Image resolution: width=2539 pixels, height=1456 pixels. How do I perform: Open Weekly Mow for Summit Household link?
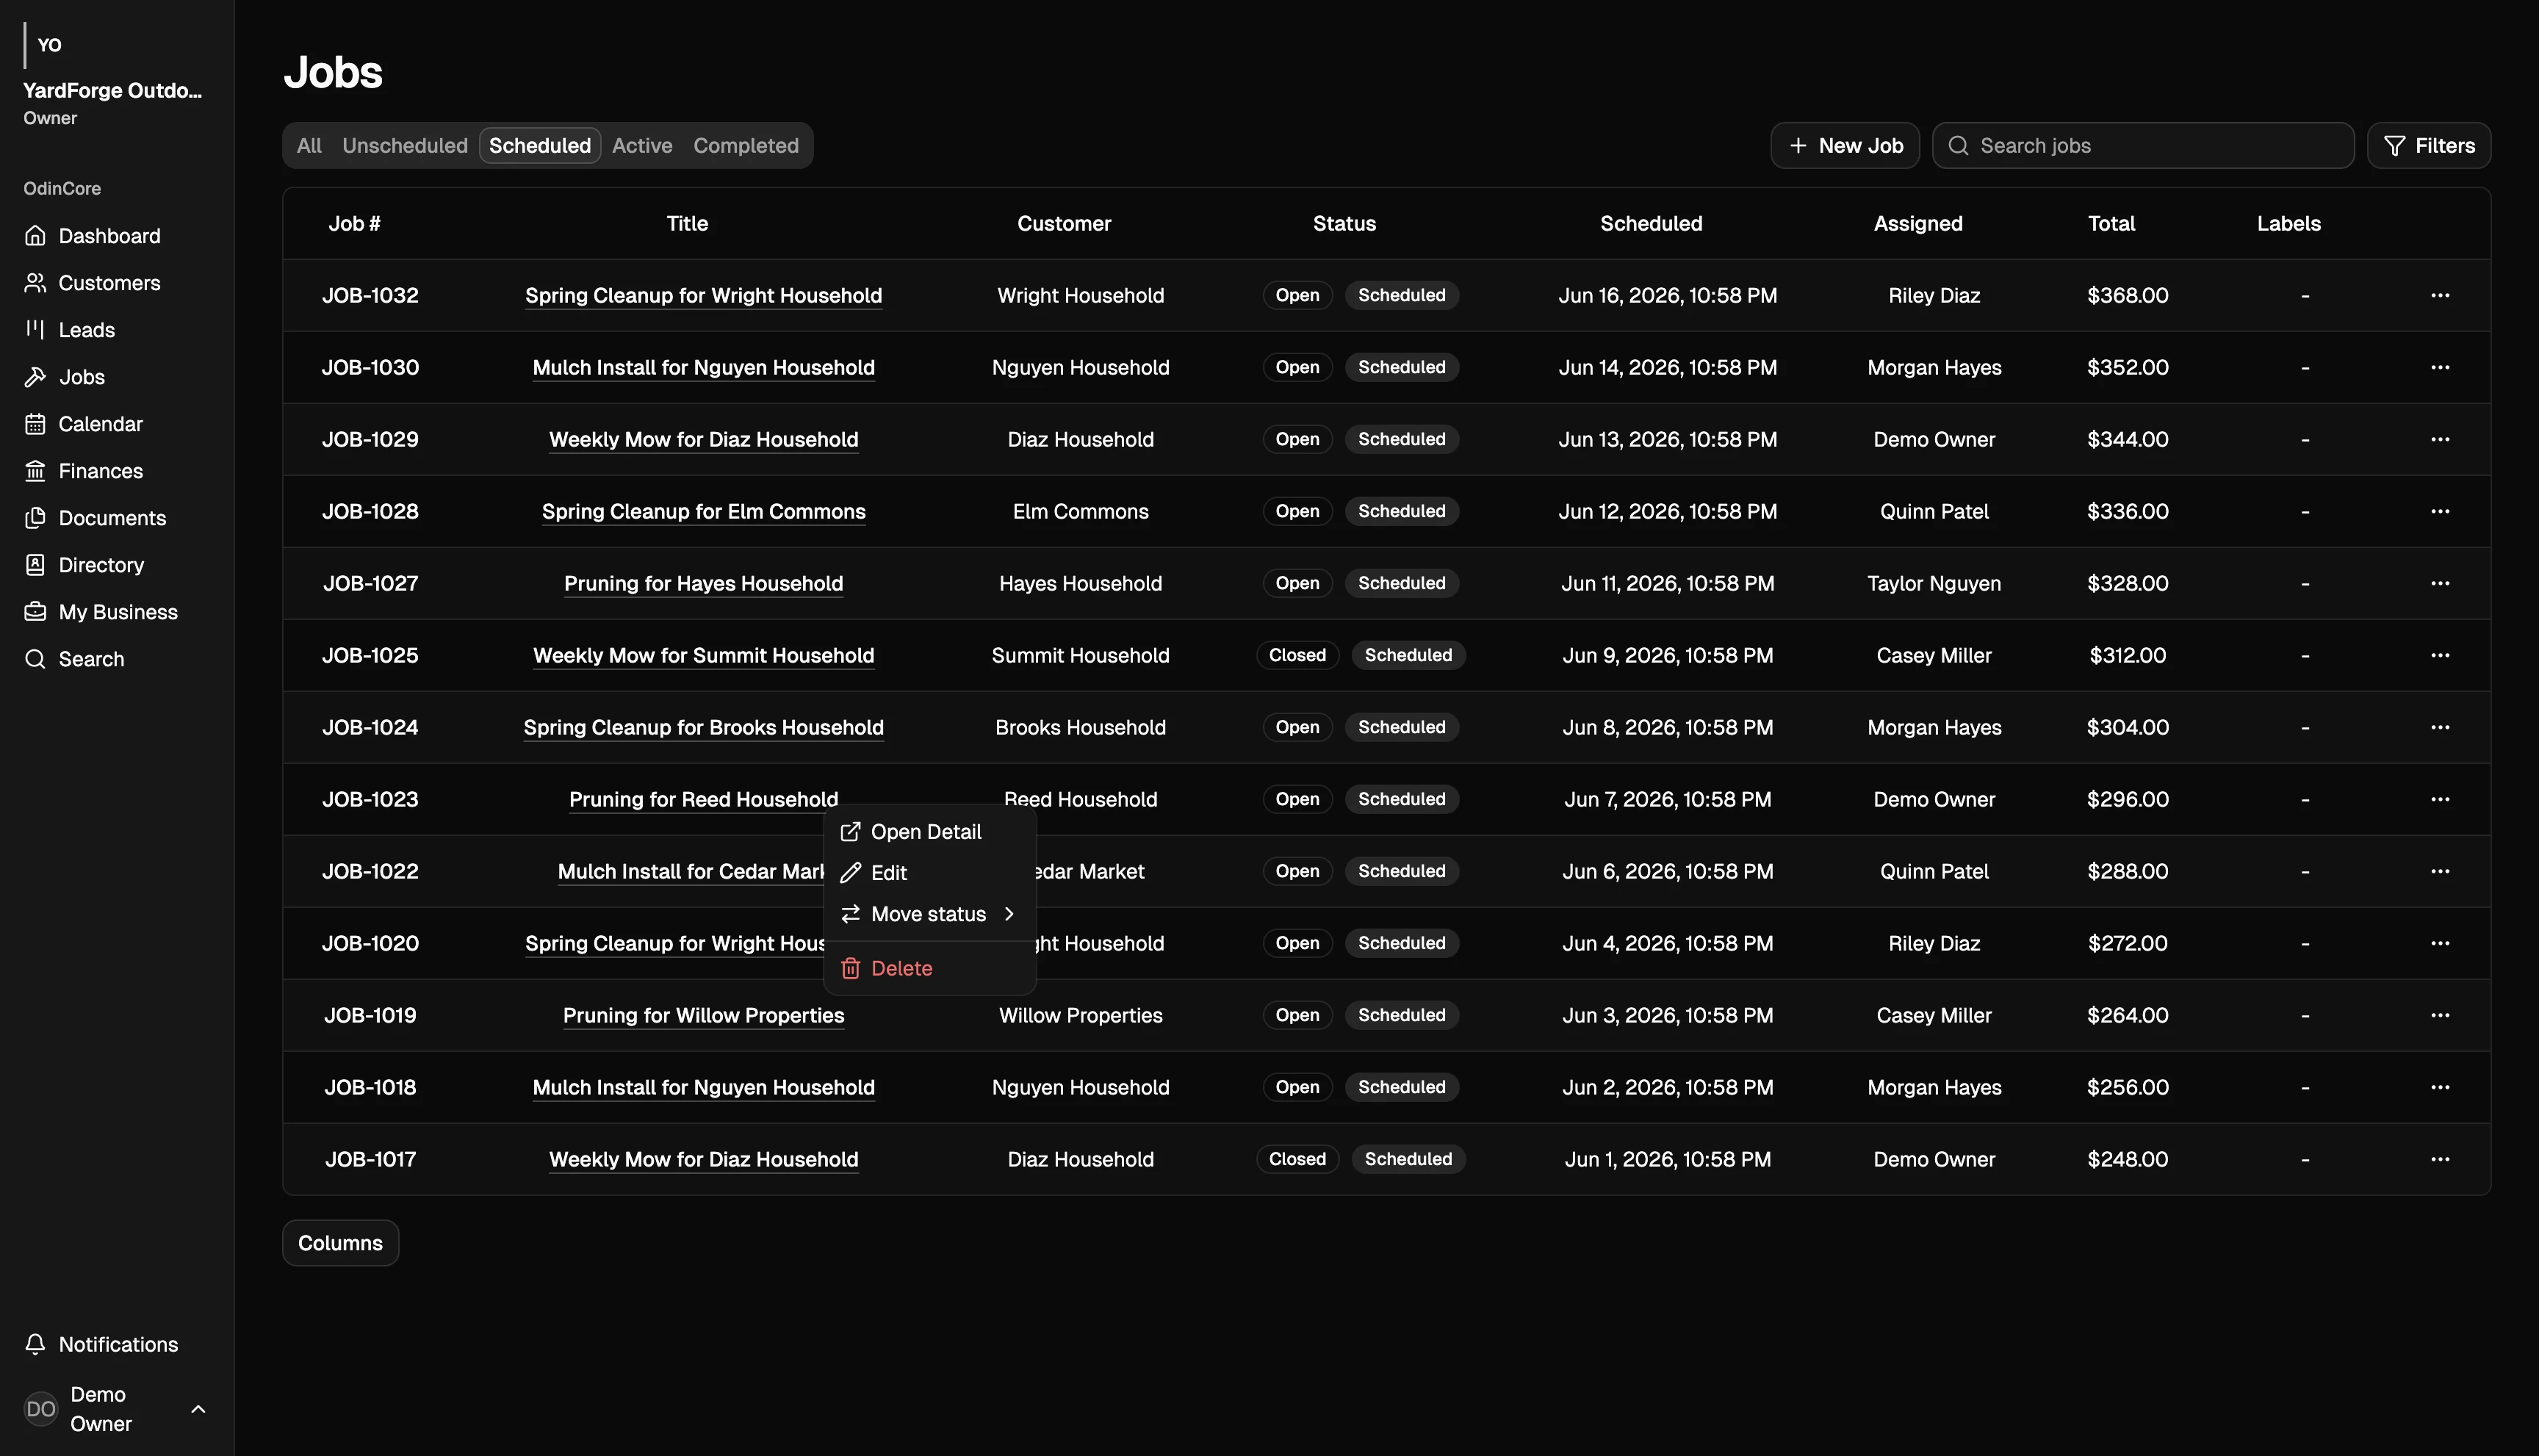pyautogui.click(x=703, y=655)
